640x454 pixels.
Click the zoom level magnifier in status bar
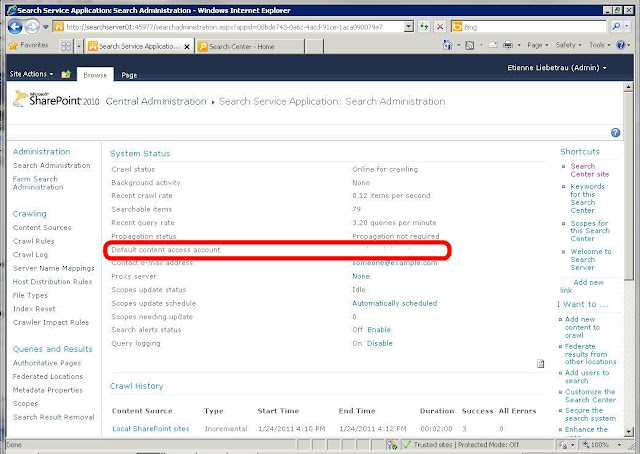585,445
